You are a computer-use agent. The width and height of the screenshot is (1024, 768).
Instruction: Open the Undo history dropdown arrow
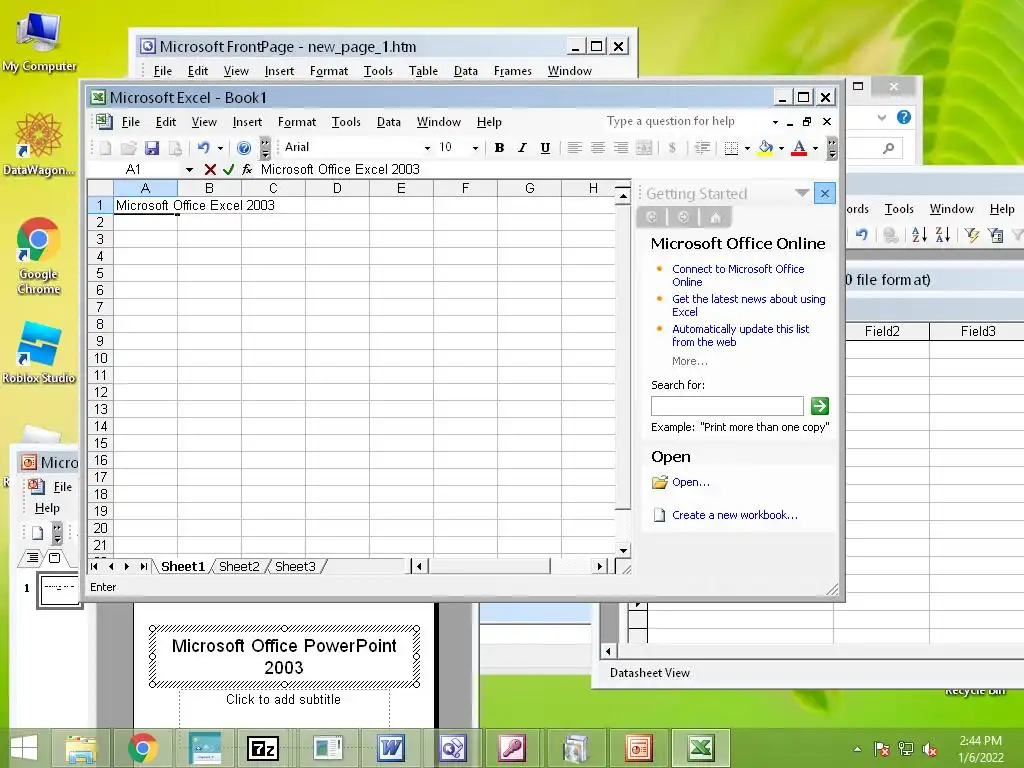(x=220, y=148)
